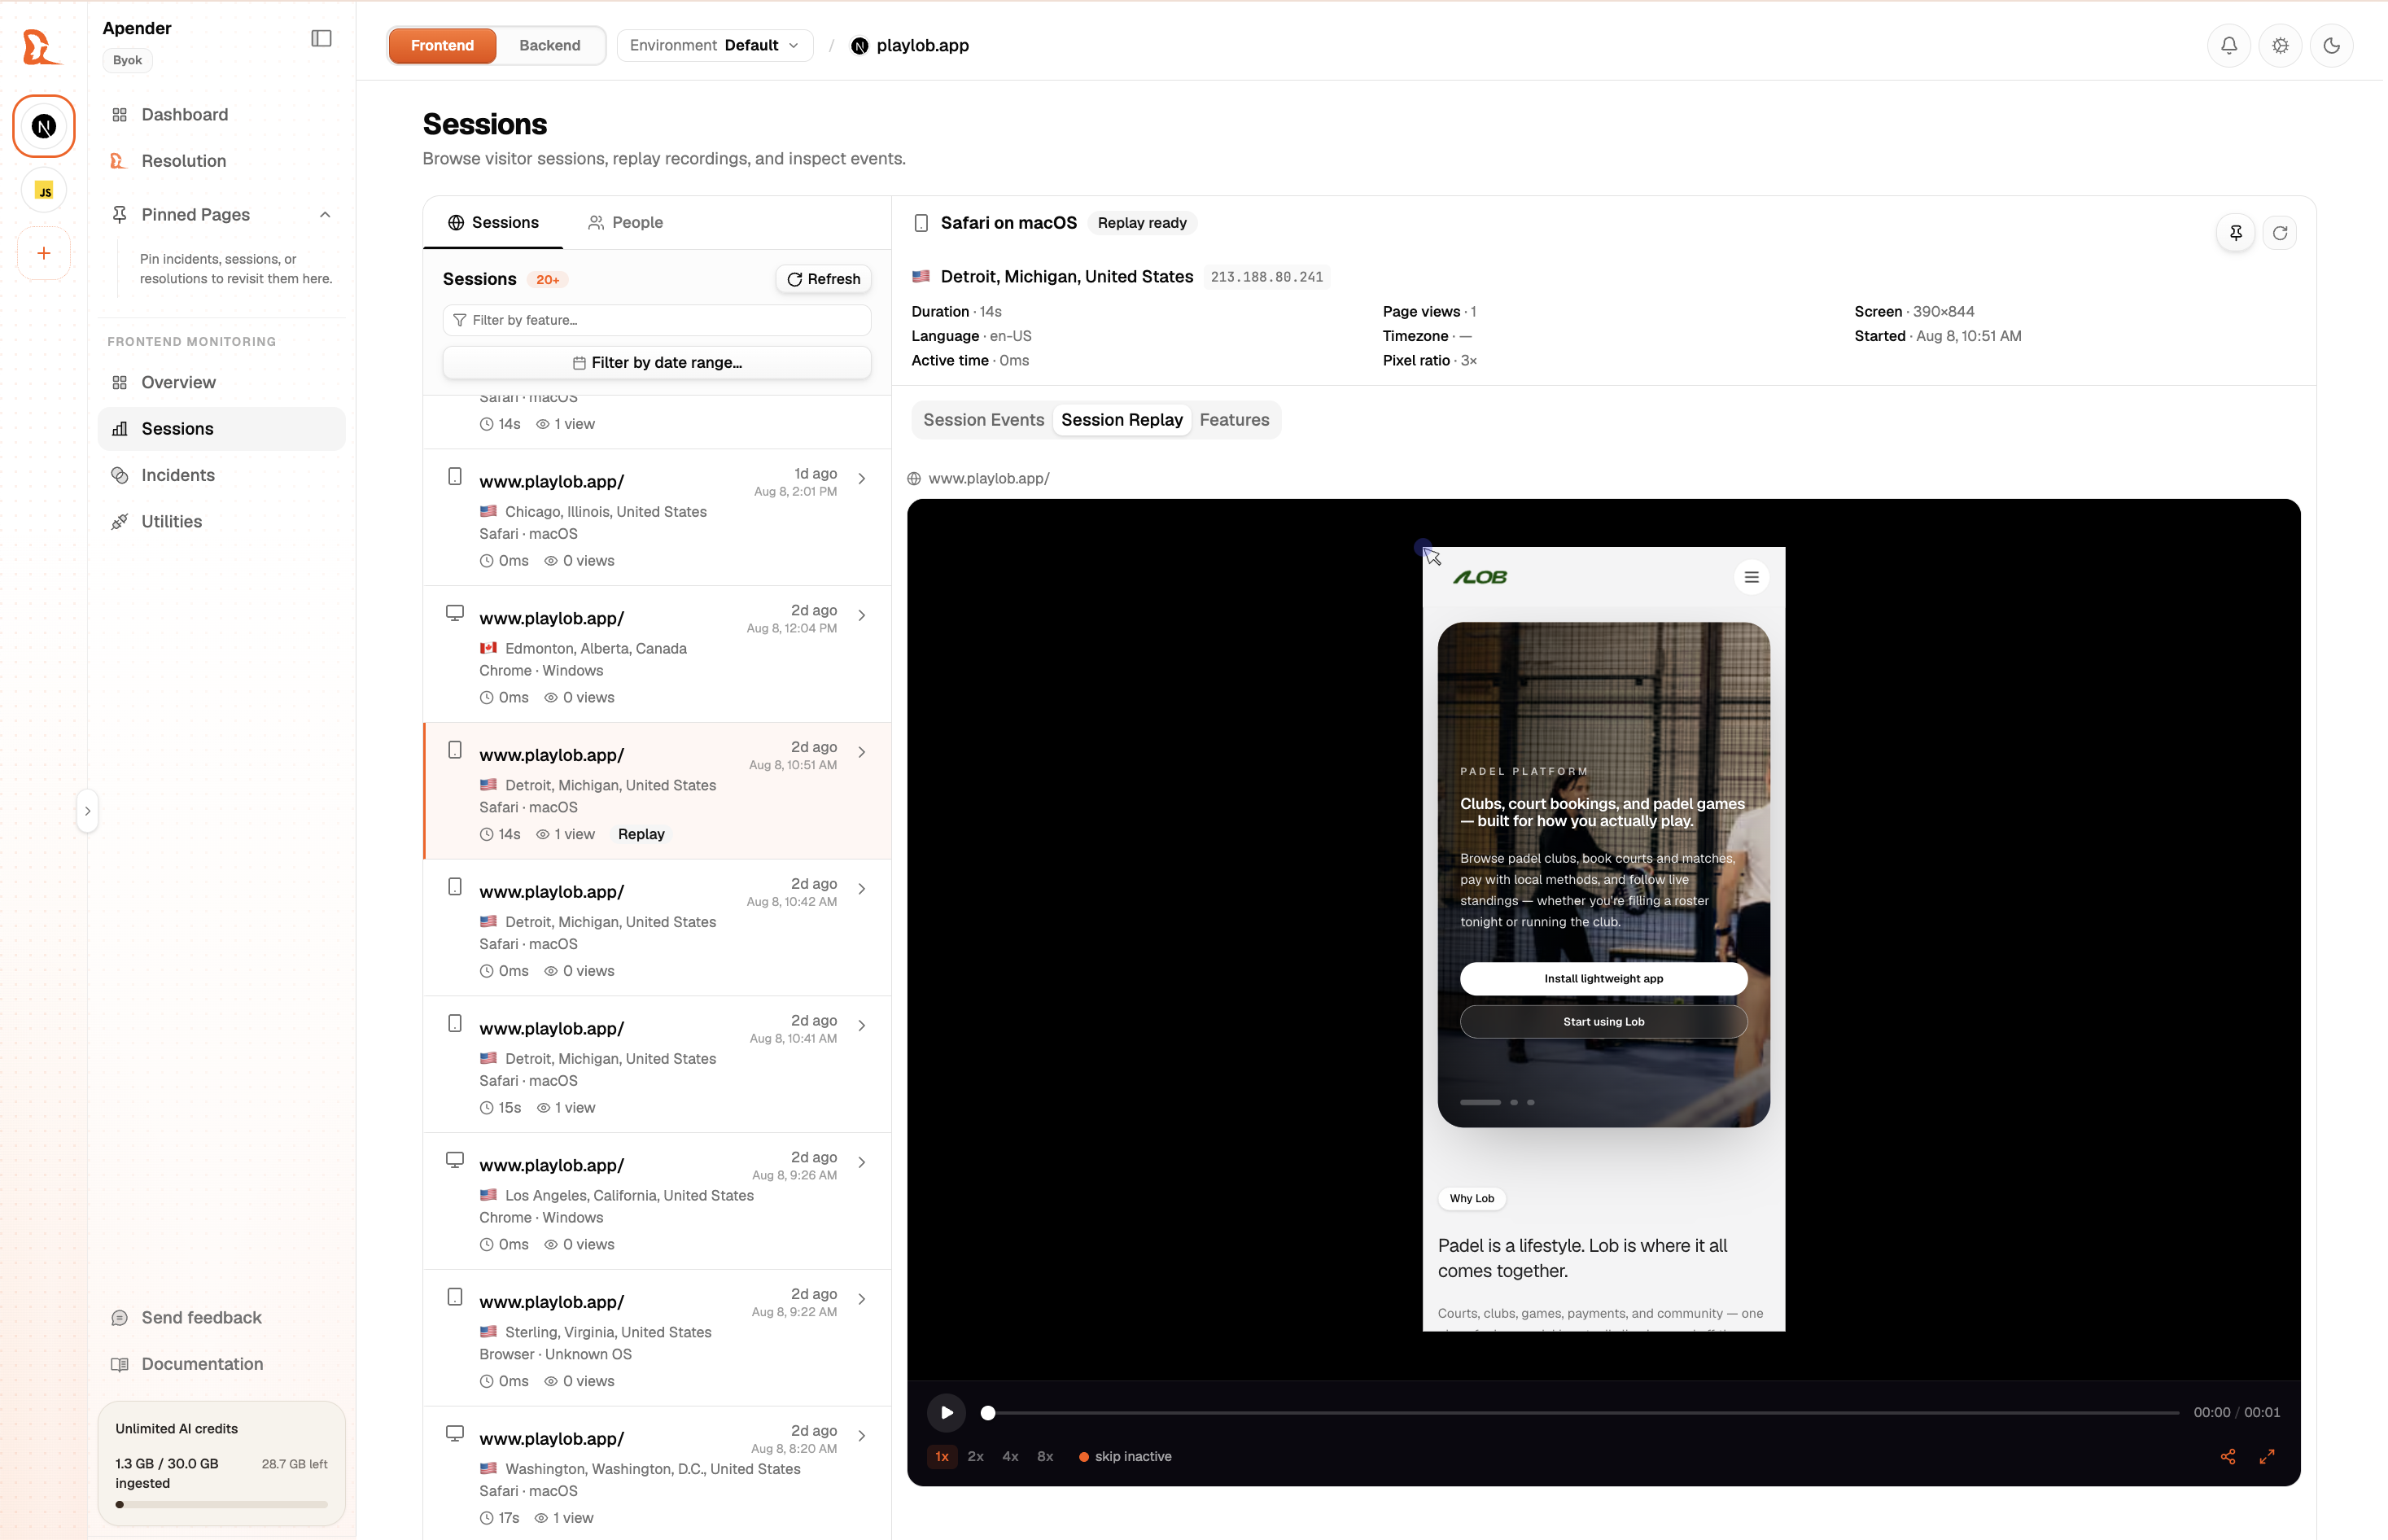
Task: Click Install lightweight app in replay
Action: point(1603,978)
